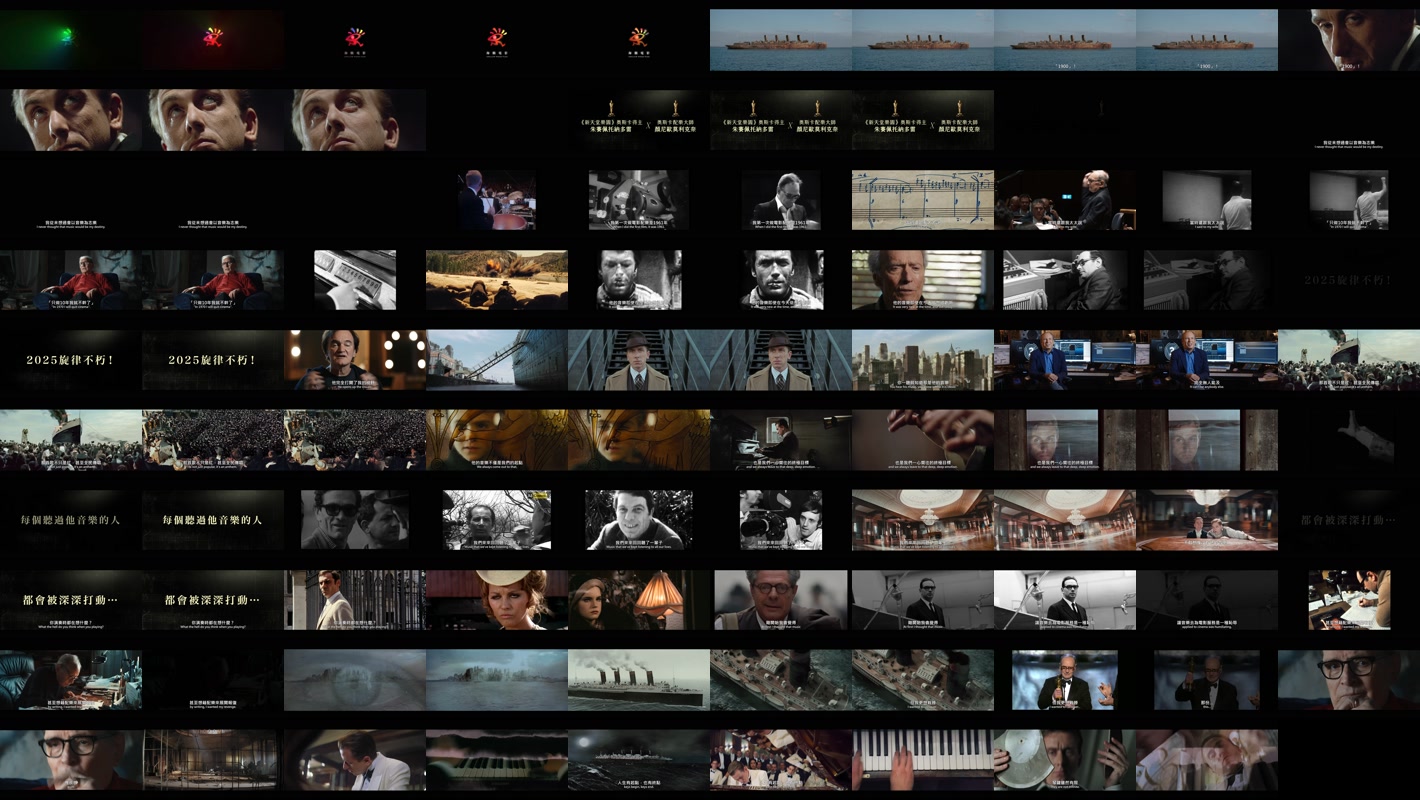Open the handwritten sheet music thumbnail

click(922, 200)
